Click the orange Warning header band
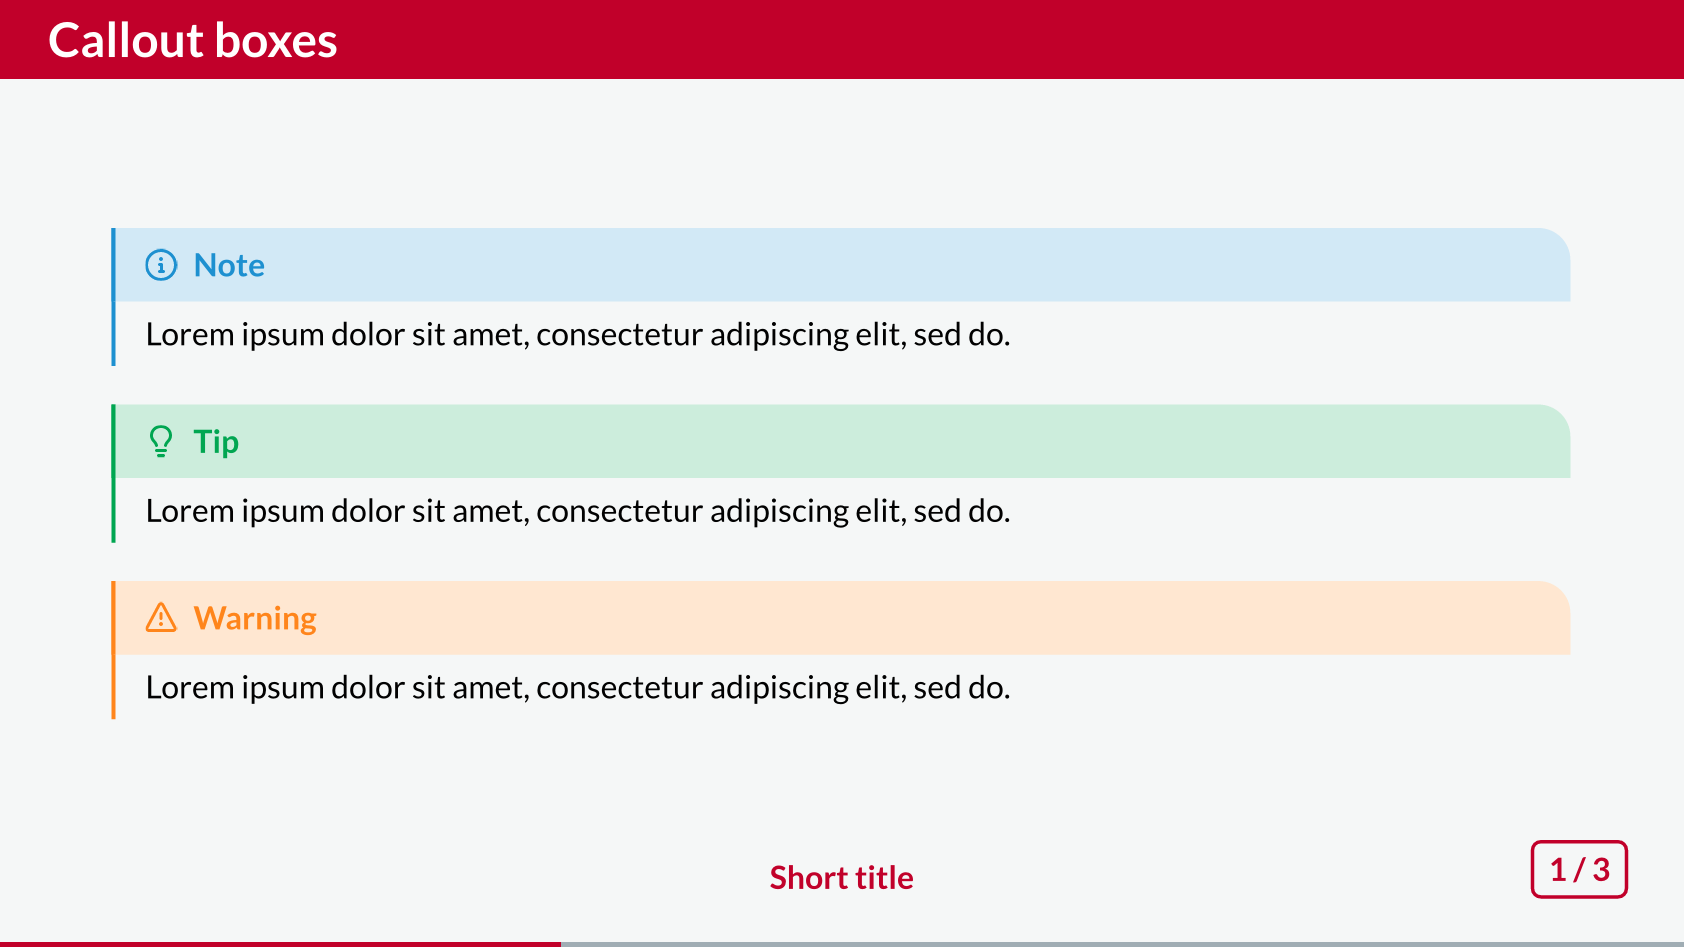 (842, 618)
